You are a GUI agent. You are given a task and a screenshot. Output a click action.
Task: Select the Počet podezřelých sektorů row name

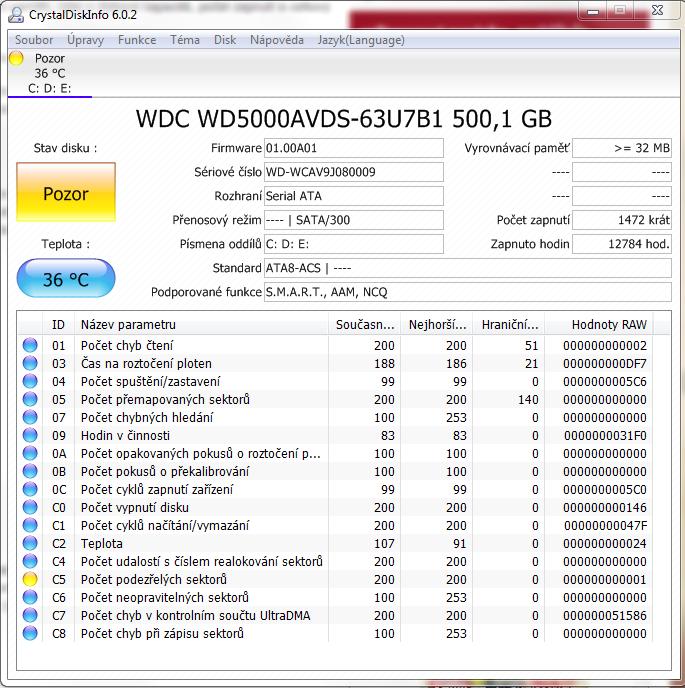coord(154,579)
